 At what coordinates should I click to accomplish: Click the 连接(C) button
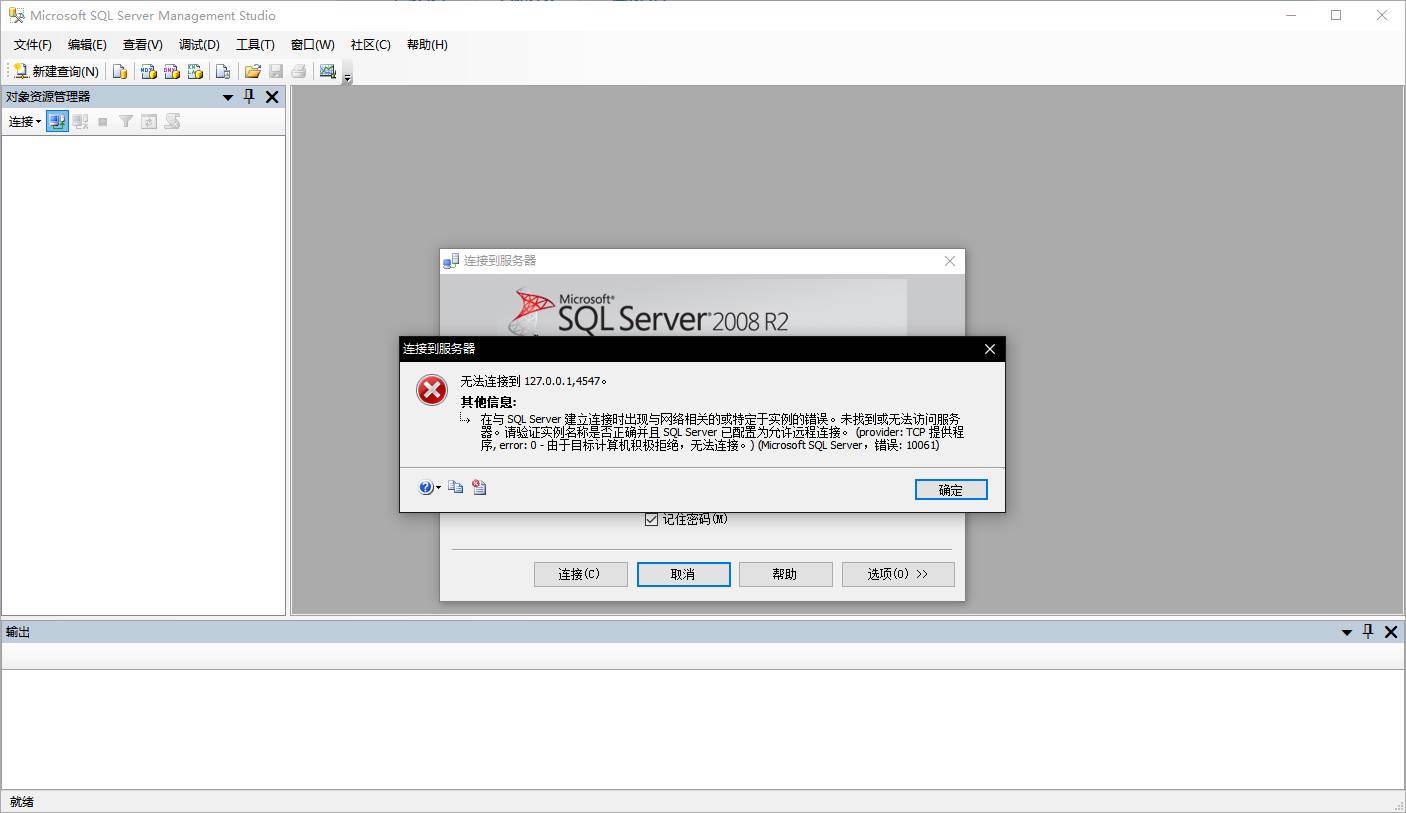tap(580, 574)
